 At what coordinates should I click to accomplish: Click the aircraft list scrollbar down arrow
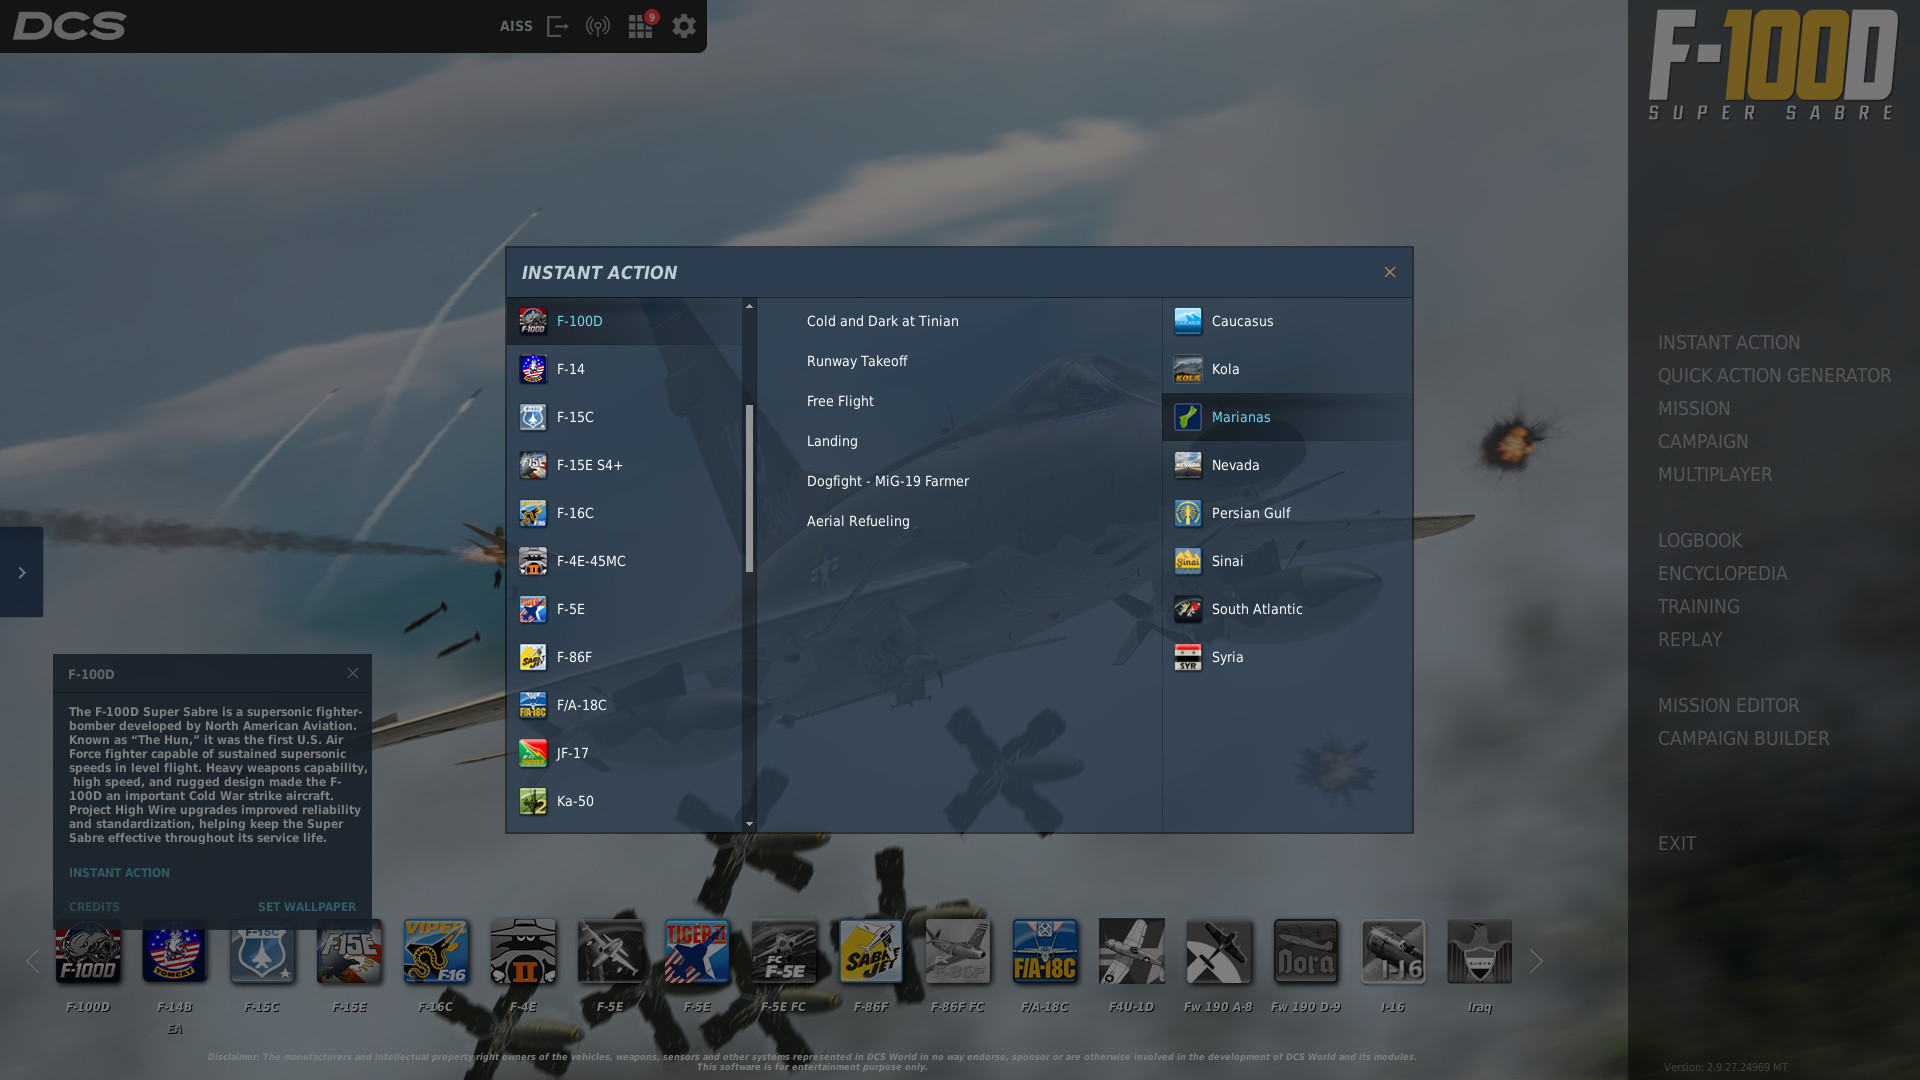pyautogui.click(x=750, y=824)
